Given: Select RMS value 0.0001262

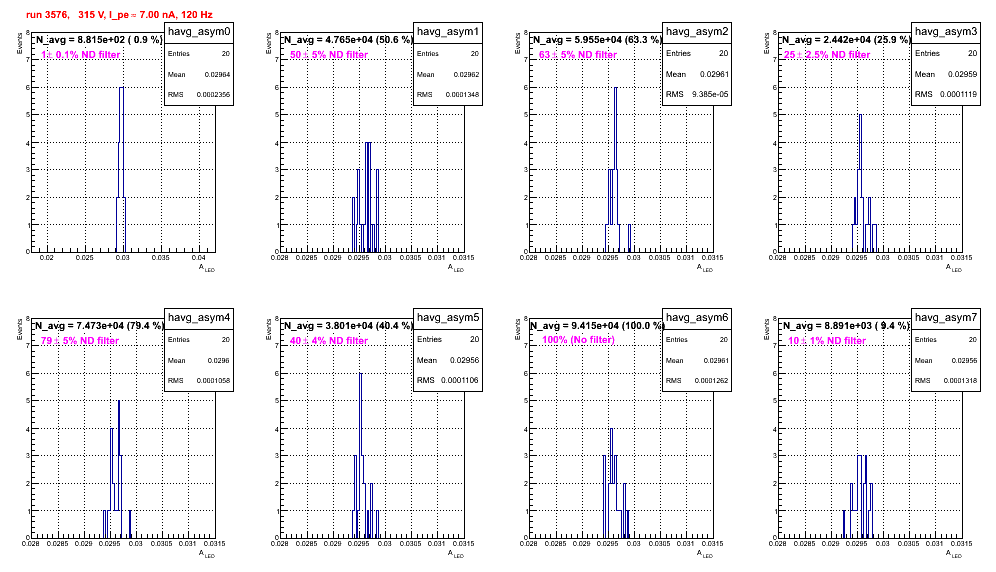Looking at the screenshot, I should (x=711, y=381).
